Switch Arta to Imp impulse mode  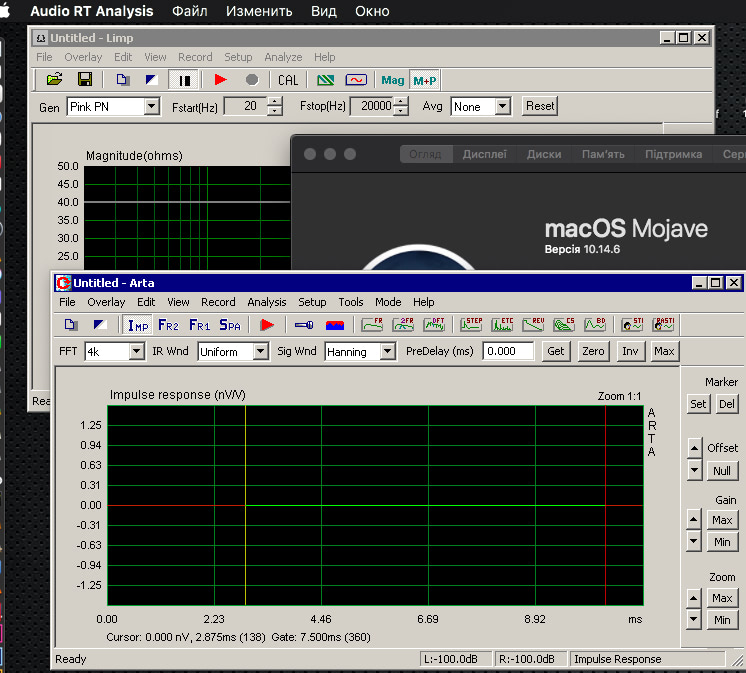click(137, 325)
